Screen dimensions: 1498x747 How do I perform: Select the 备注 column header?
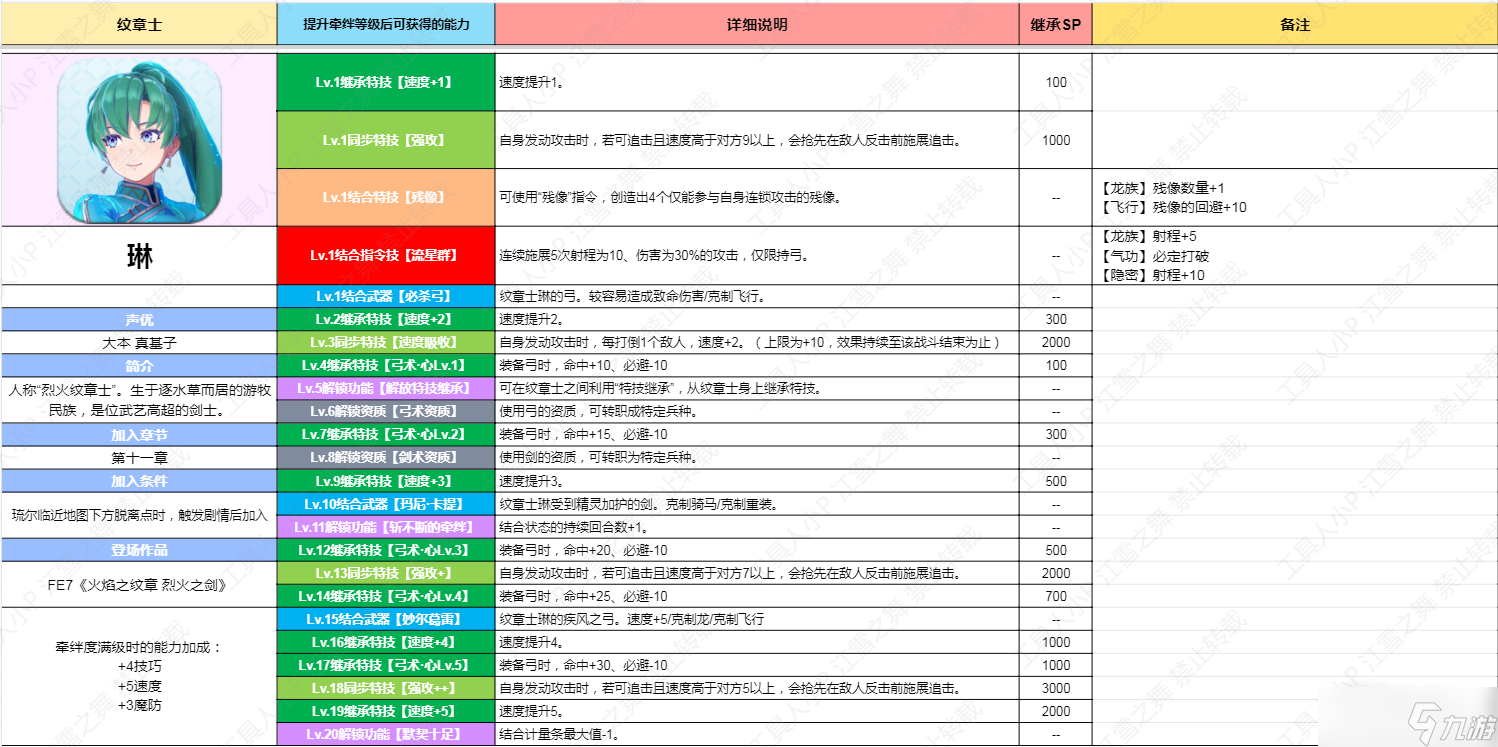(1295, 24)
